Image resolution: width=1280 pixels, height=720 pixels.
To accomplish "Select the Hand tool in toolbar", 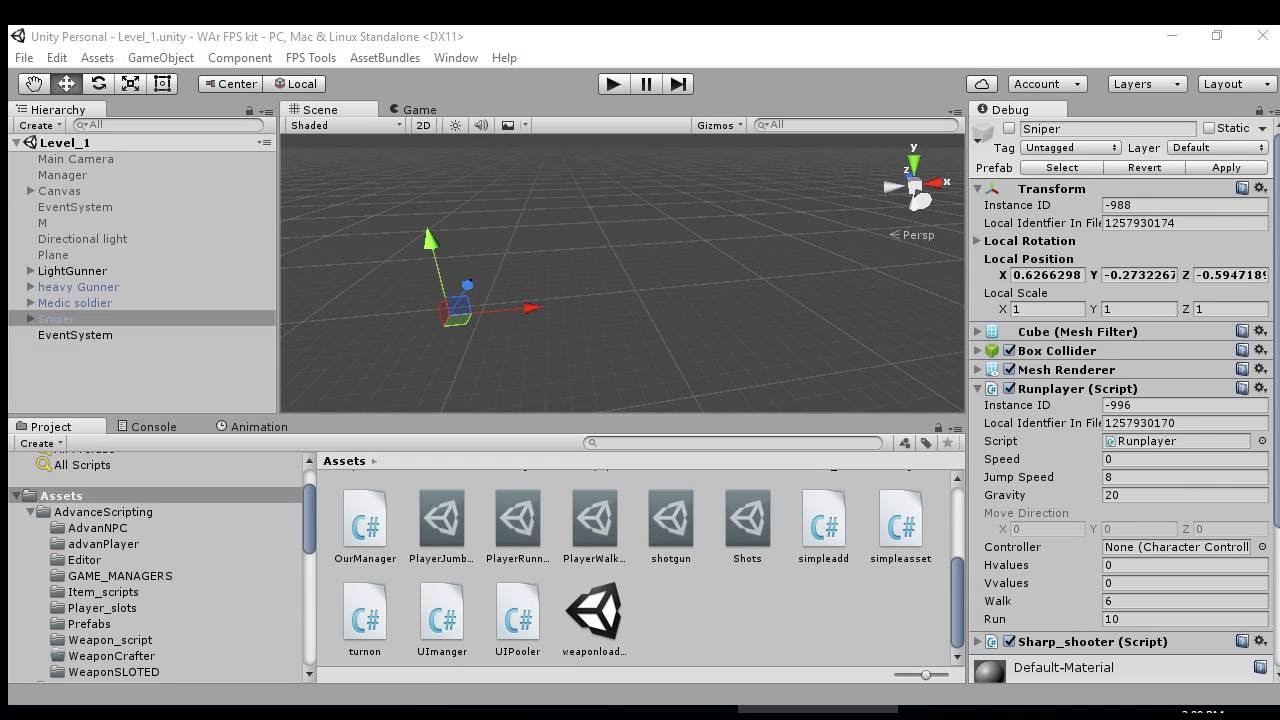I will [34, 84].
